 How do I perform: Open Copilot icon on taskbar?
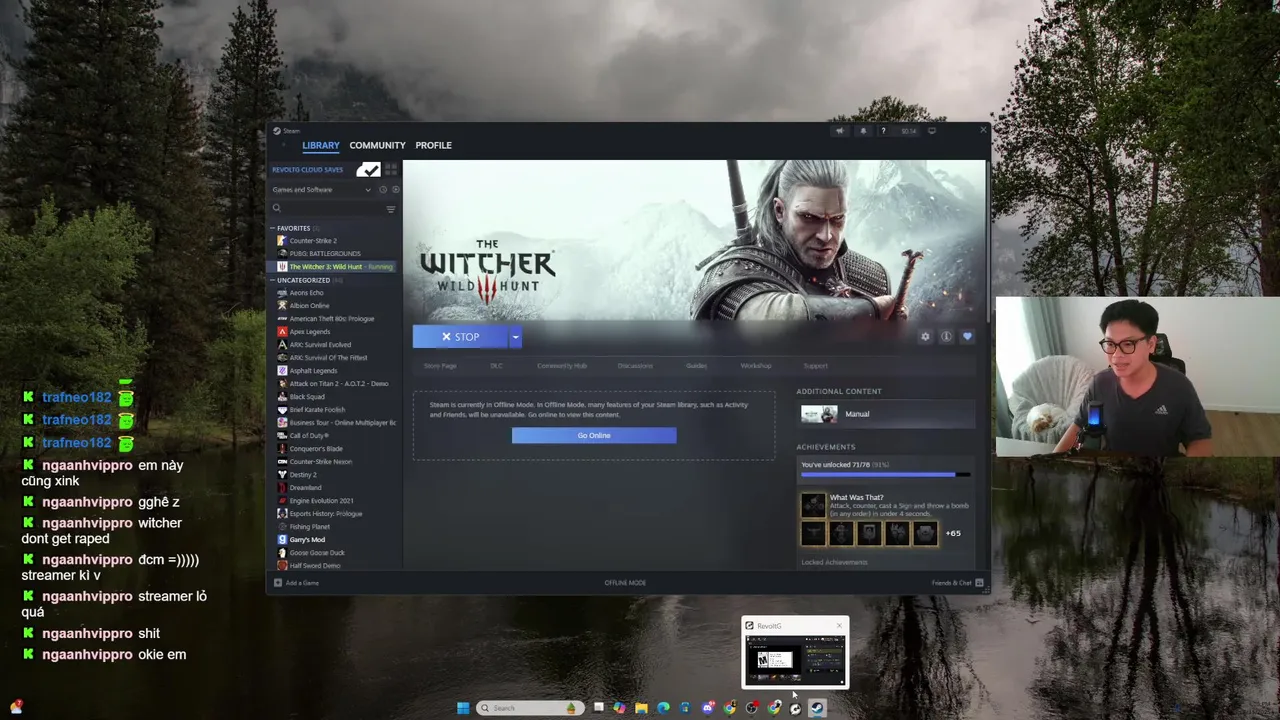(619, 708)
